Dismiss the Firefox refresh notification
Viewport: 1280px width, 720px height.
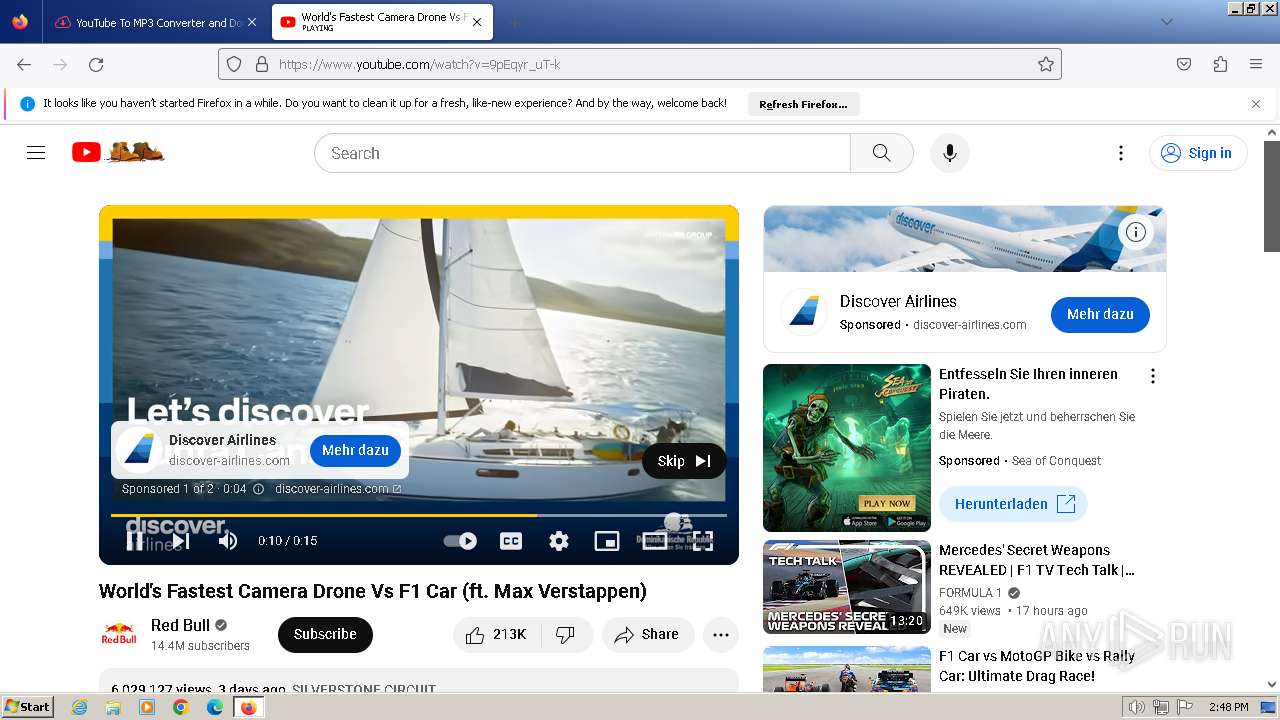[x=1256, y=104]
